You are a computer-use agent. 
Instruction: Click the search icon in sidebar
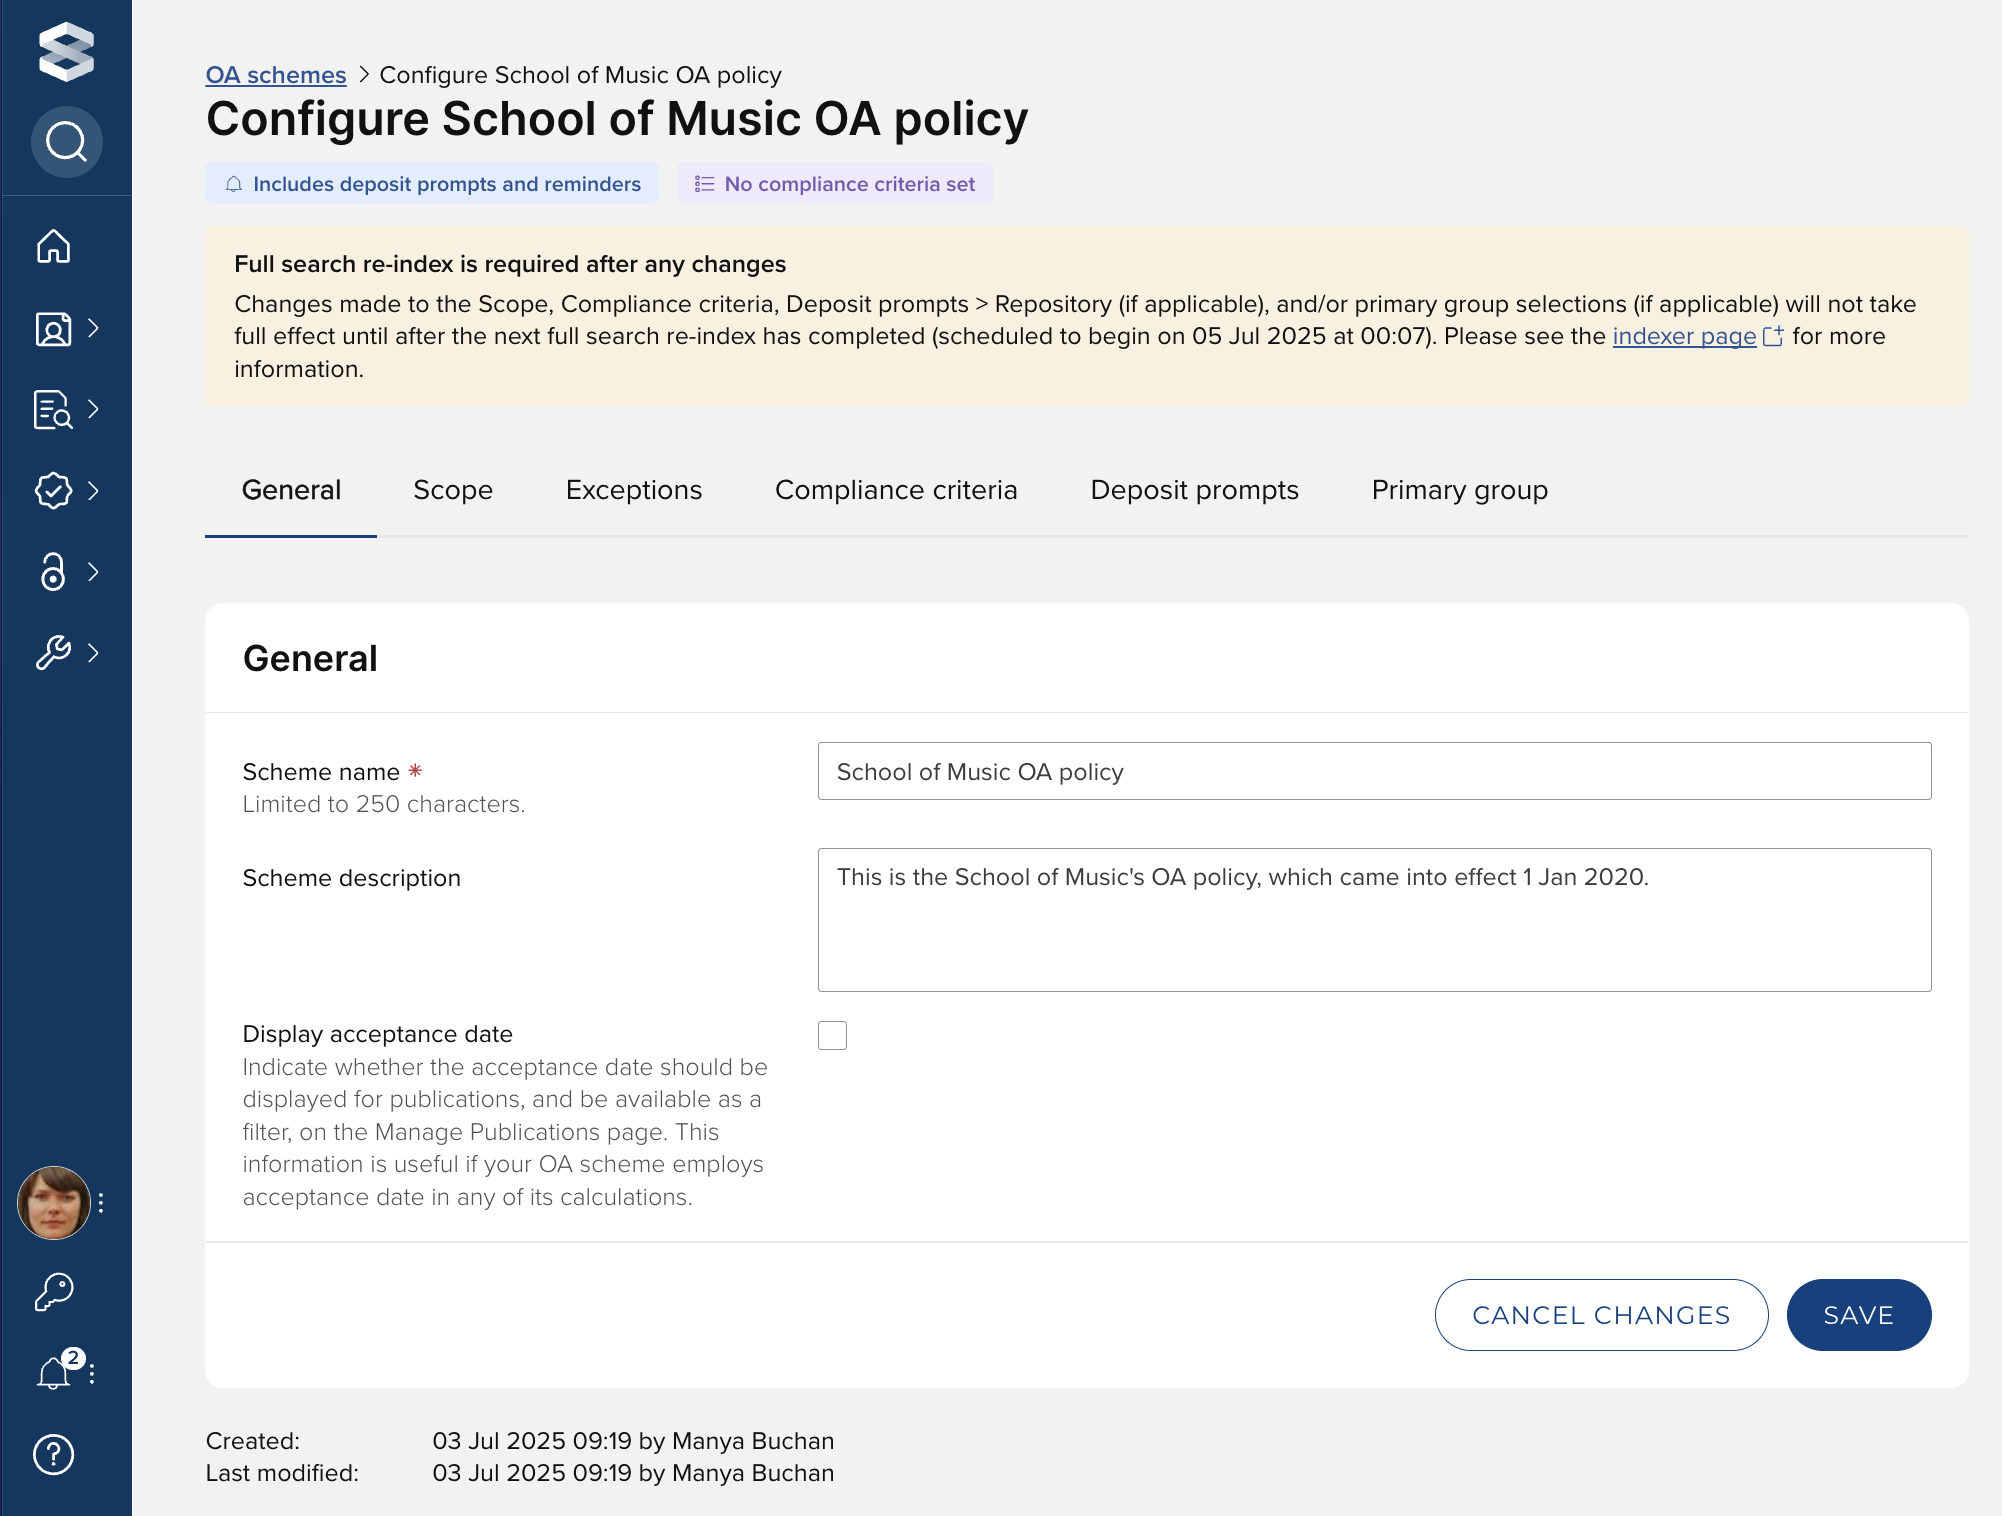66,142
